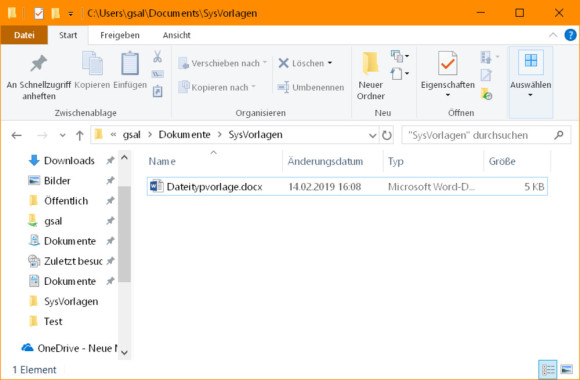
Task: Switch to large thumbnails view icon
Action: 566,369
